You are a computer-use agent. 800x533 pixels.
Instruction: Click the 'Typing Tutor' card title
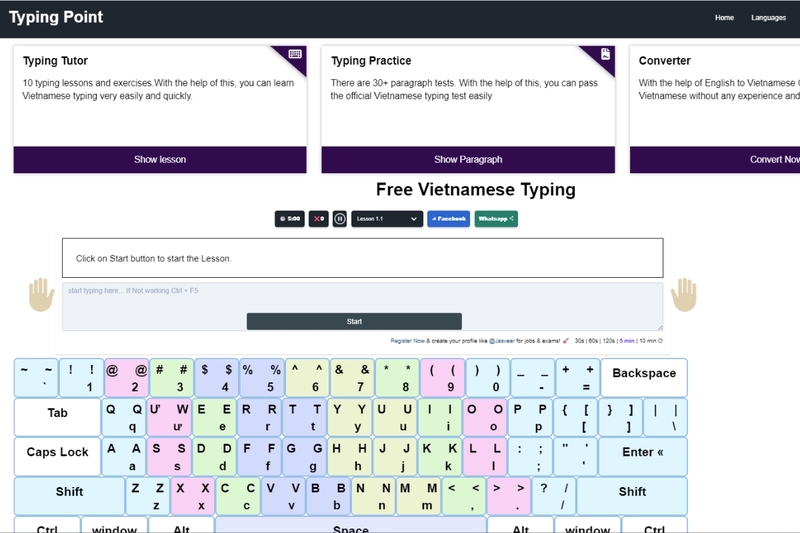[55, 61]
